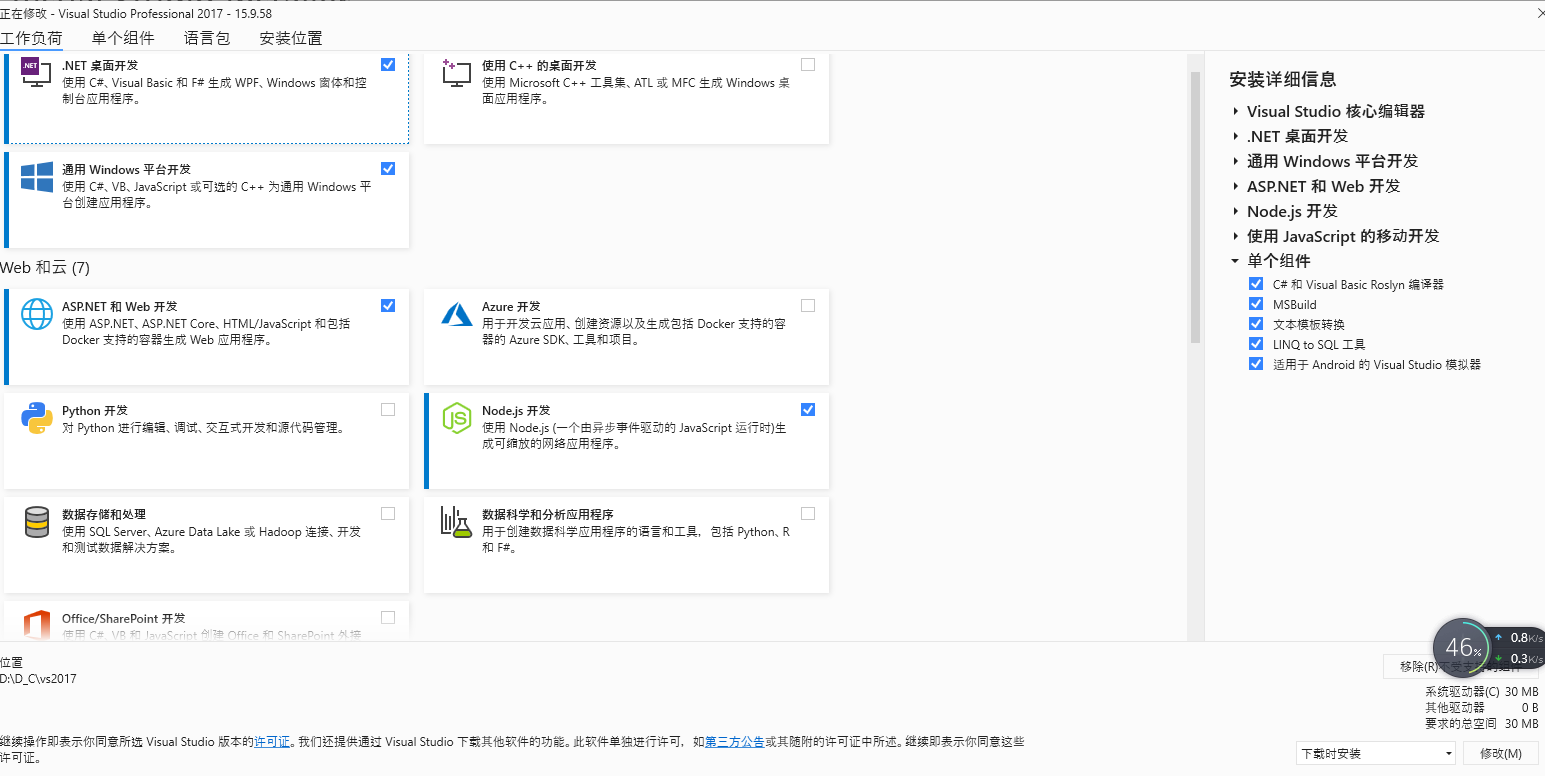Expand Node.js 开发 in install details
This screenshot has width=1545, height=776.
(1236, 211)
